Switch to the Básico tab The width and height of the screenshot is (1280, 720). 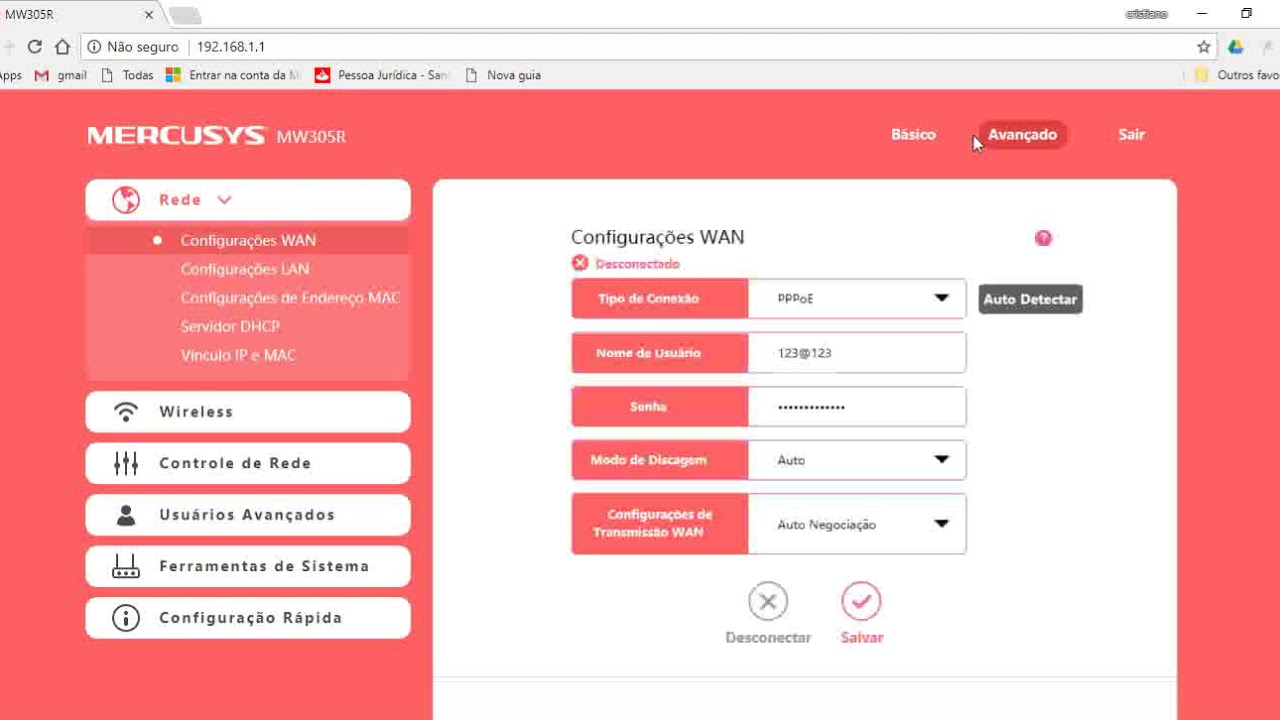[x=913, y=135]
